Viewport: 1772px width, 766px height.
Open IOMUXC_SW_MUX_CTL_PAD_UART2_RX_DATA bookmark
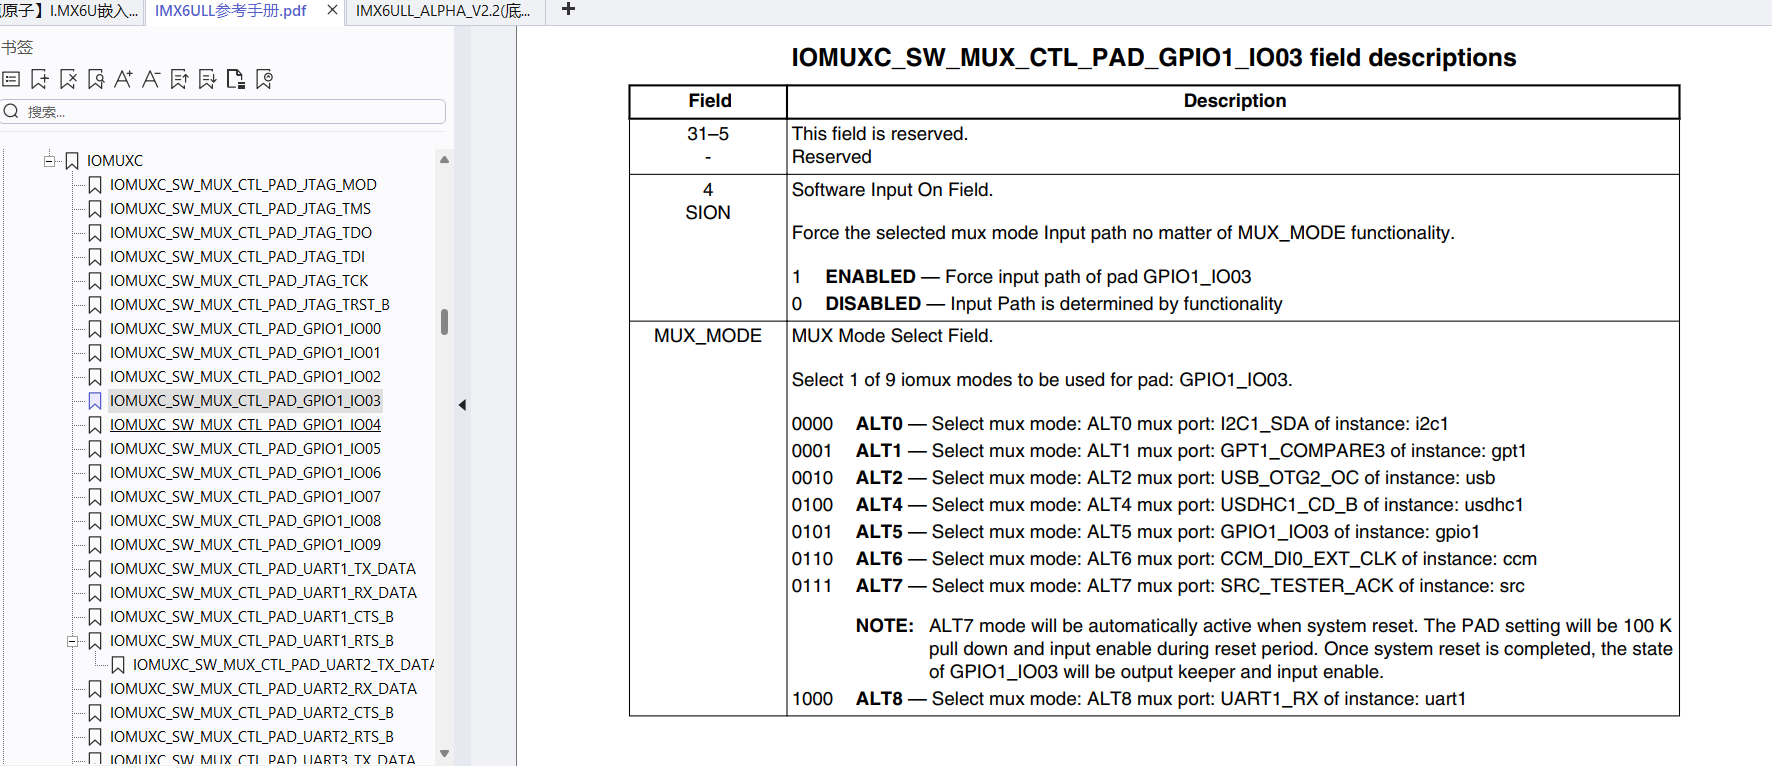pos(263,688)
